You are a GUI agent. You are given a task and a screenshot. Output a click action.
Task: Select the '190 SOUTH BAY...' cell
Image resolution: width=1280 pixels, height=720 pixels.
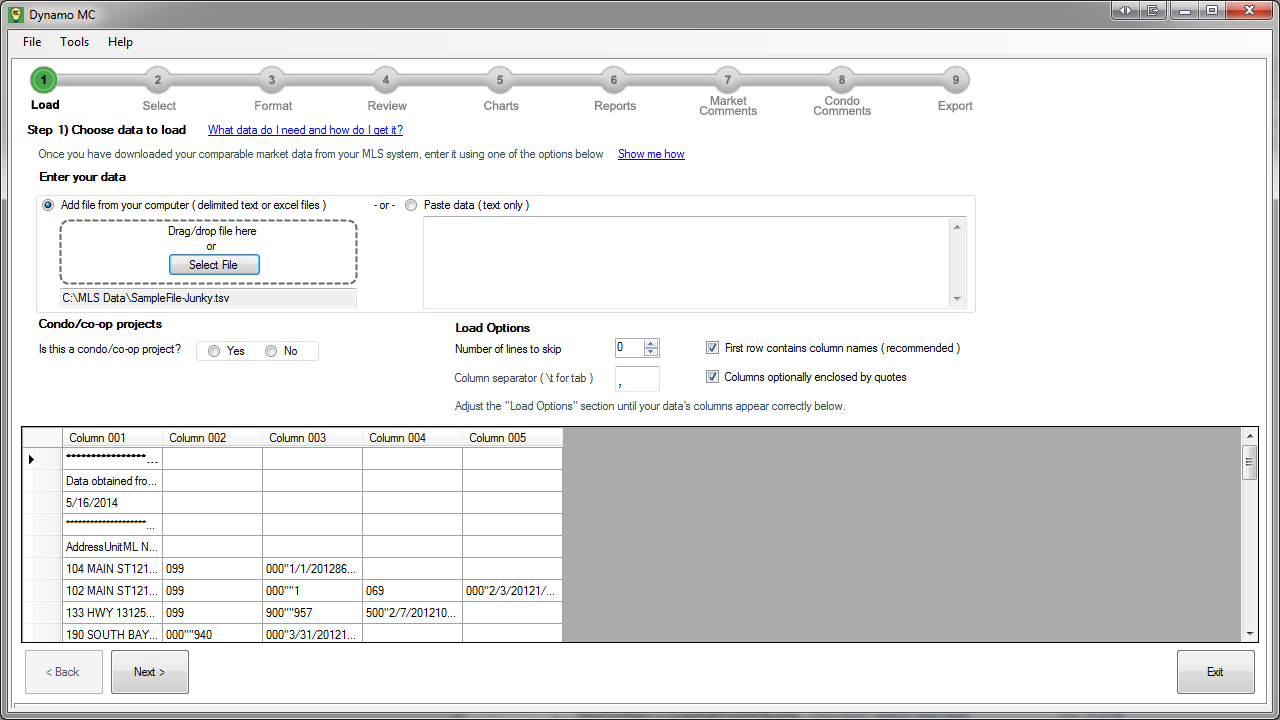pyautogui.click(x=112, y=635)
